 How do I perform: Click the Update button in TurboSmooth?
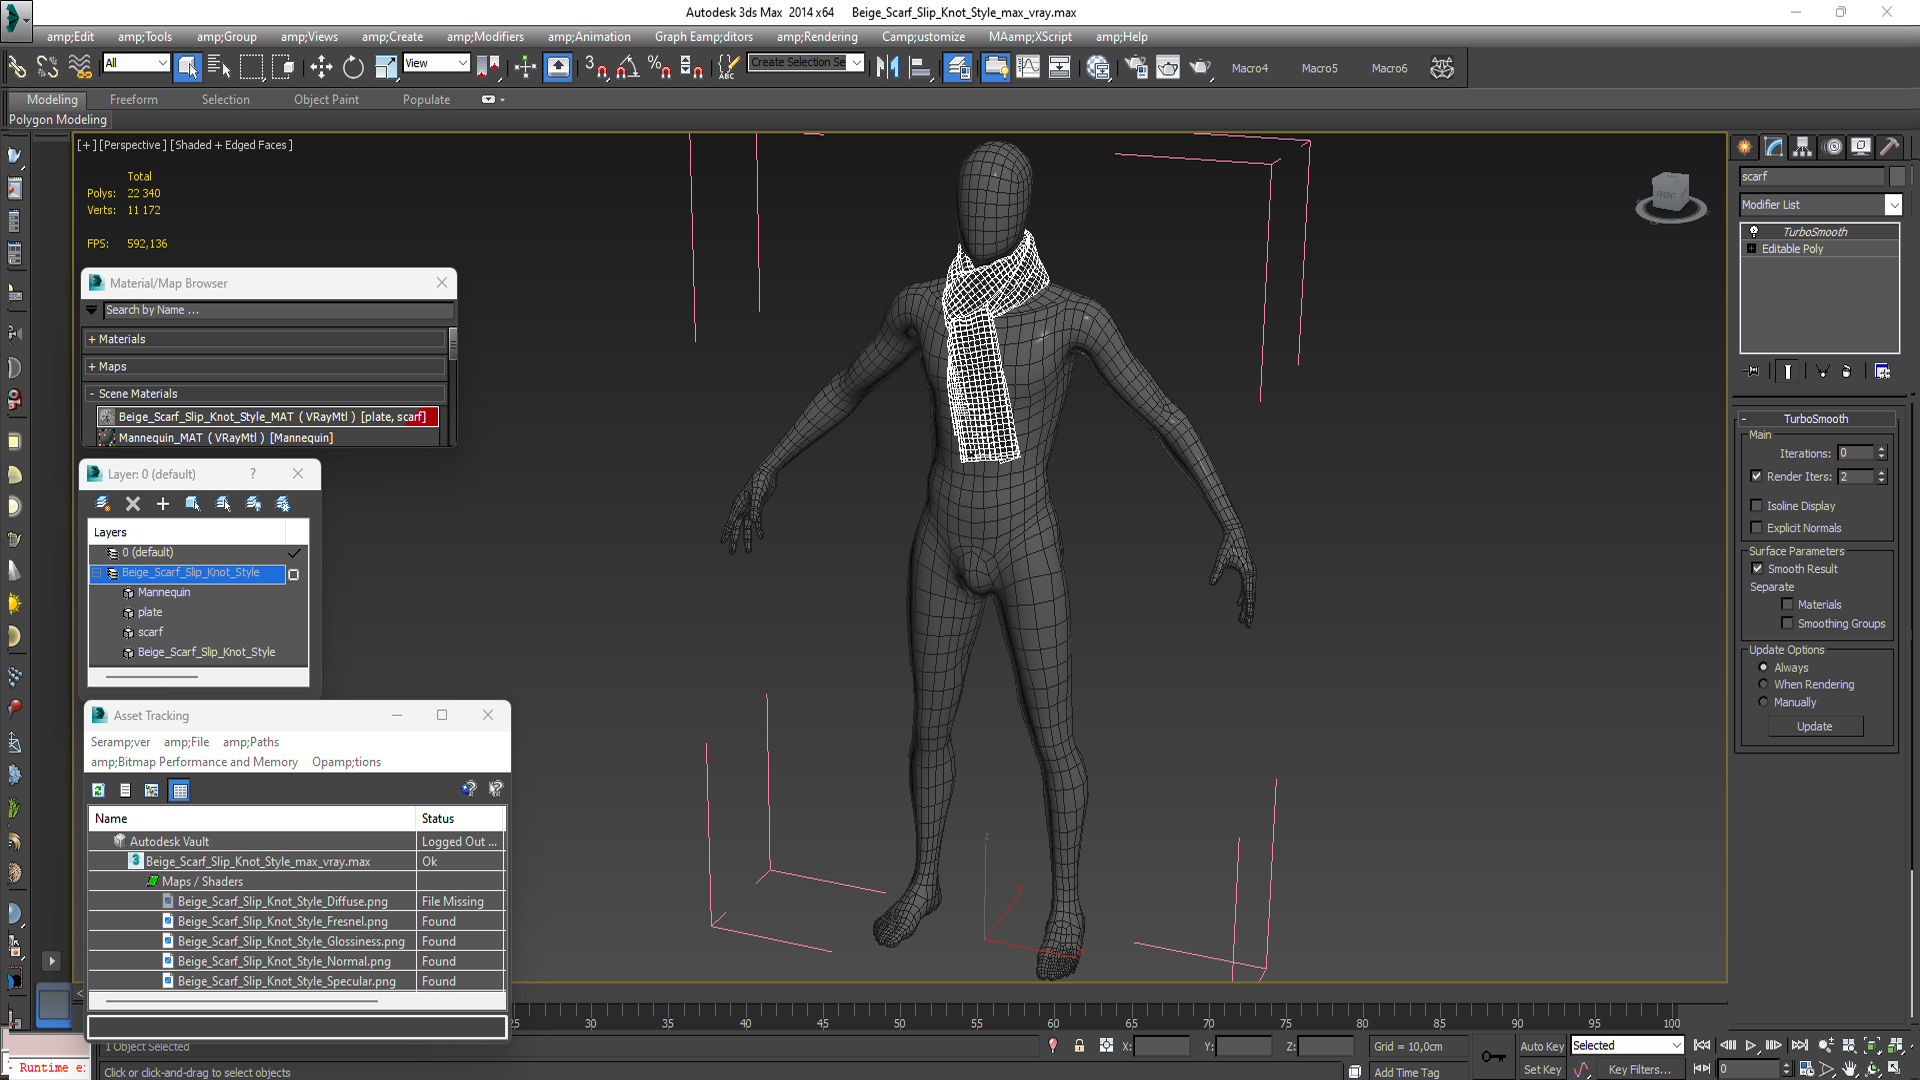coord(1815,727)
